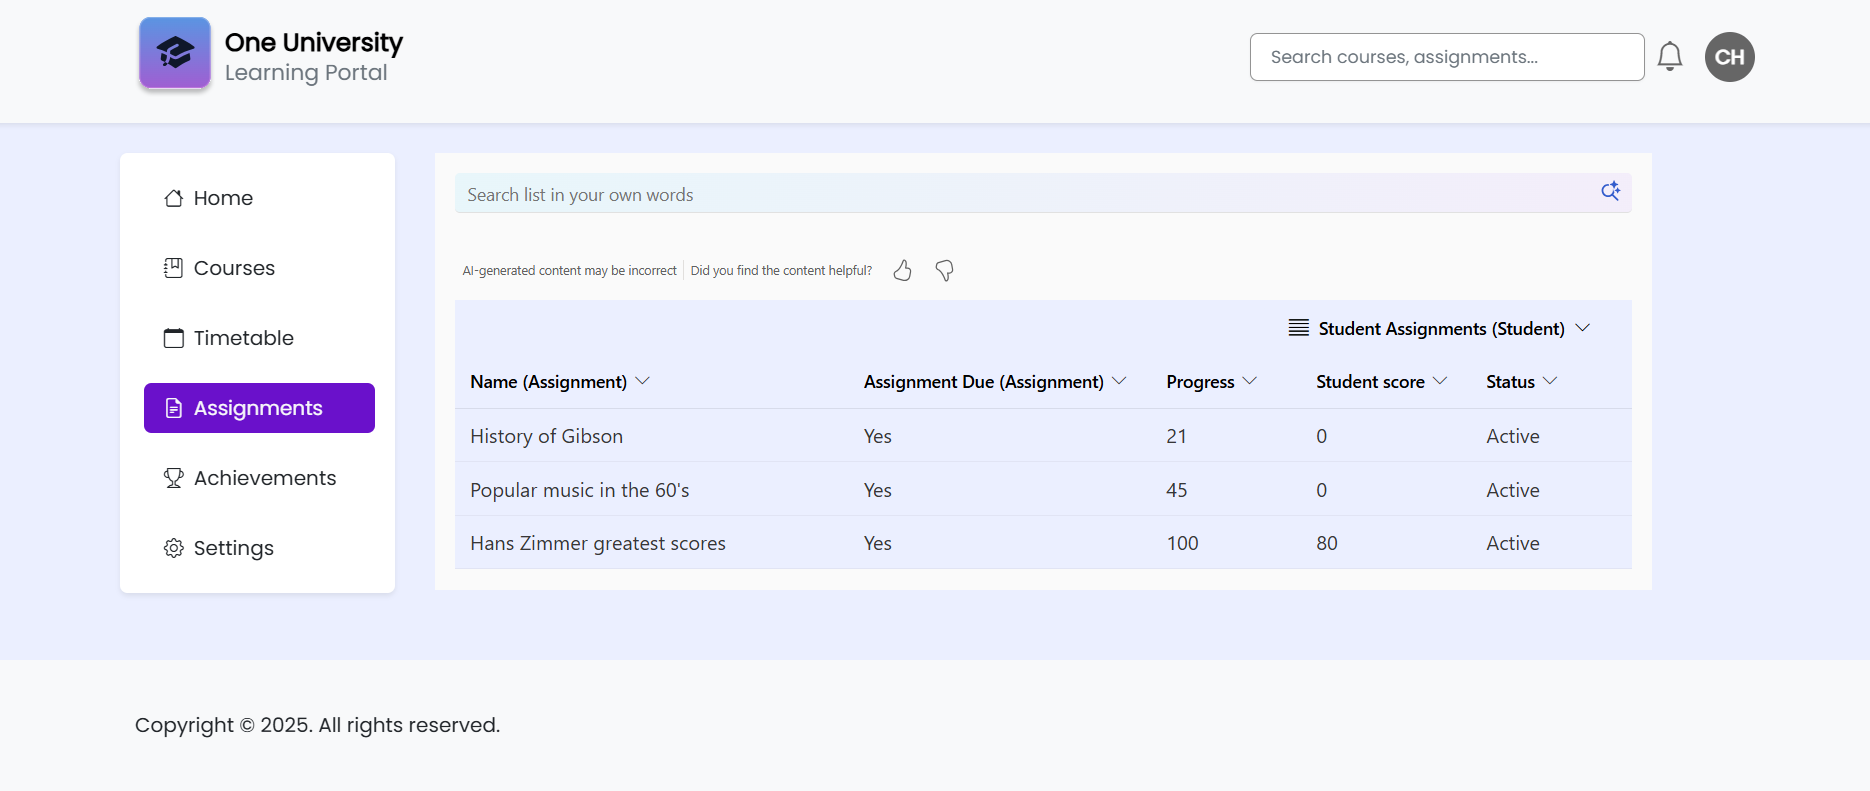Open the Status column dropdown
Viewport: 1870px width, 791px height.
click(1550, 381)
